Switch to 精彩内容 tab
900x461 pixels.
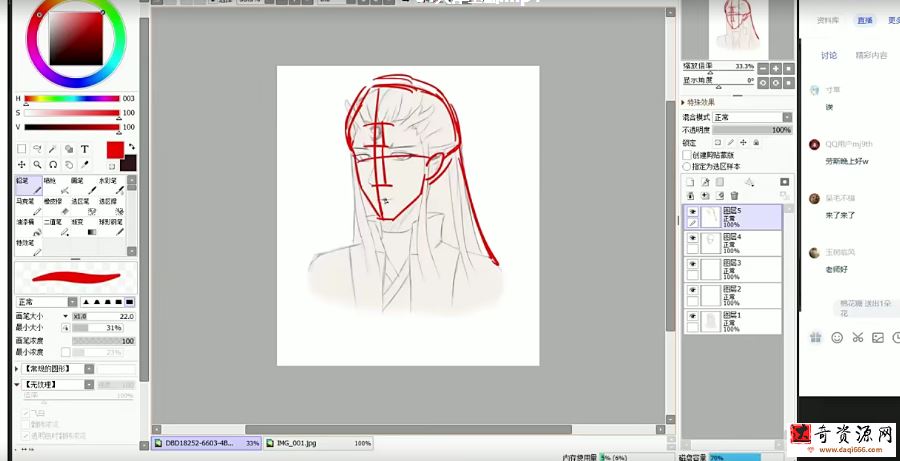point(871,56)
